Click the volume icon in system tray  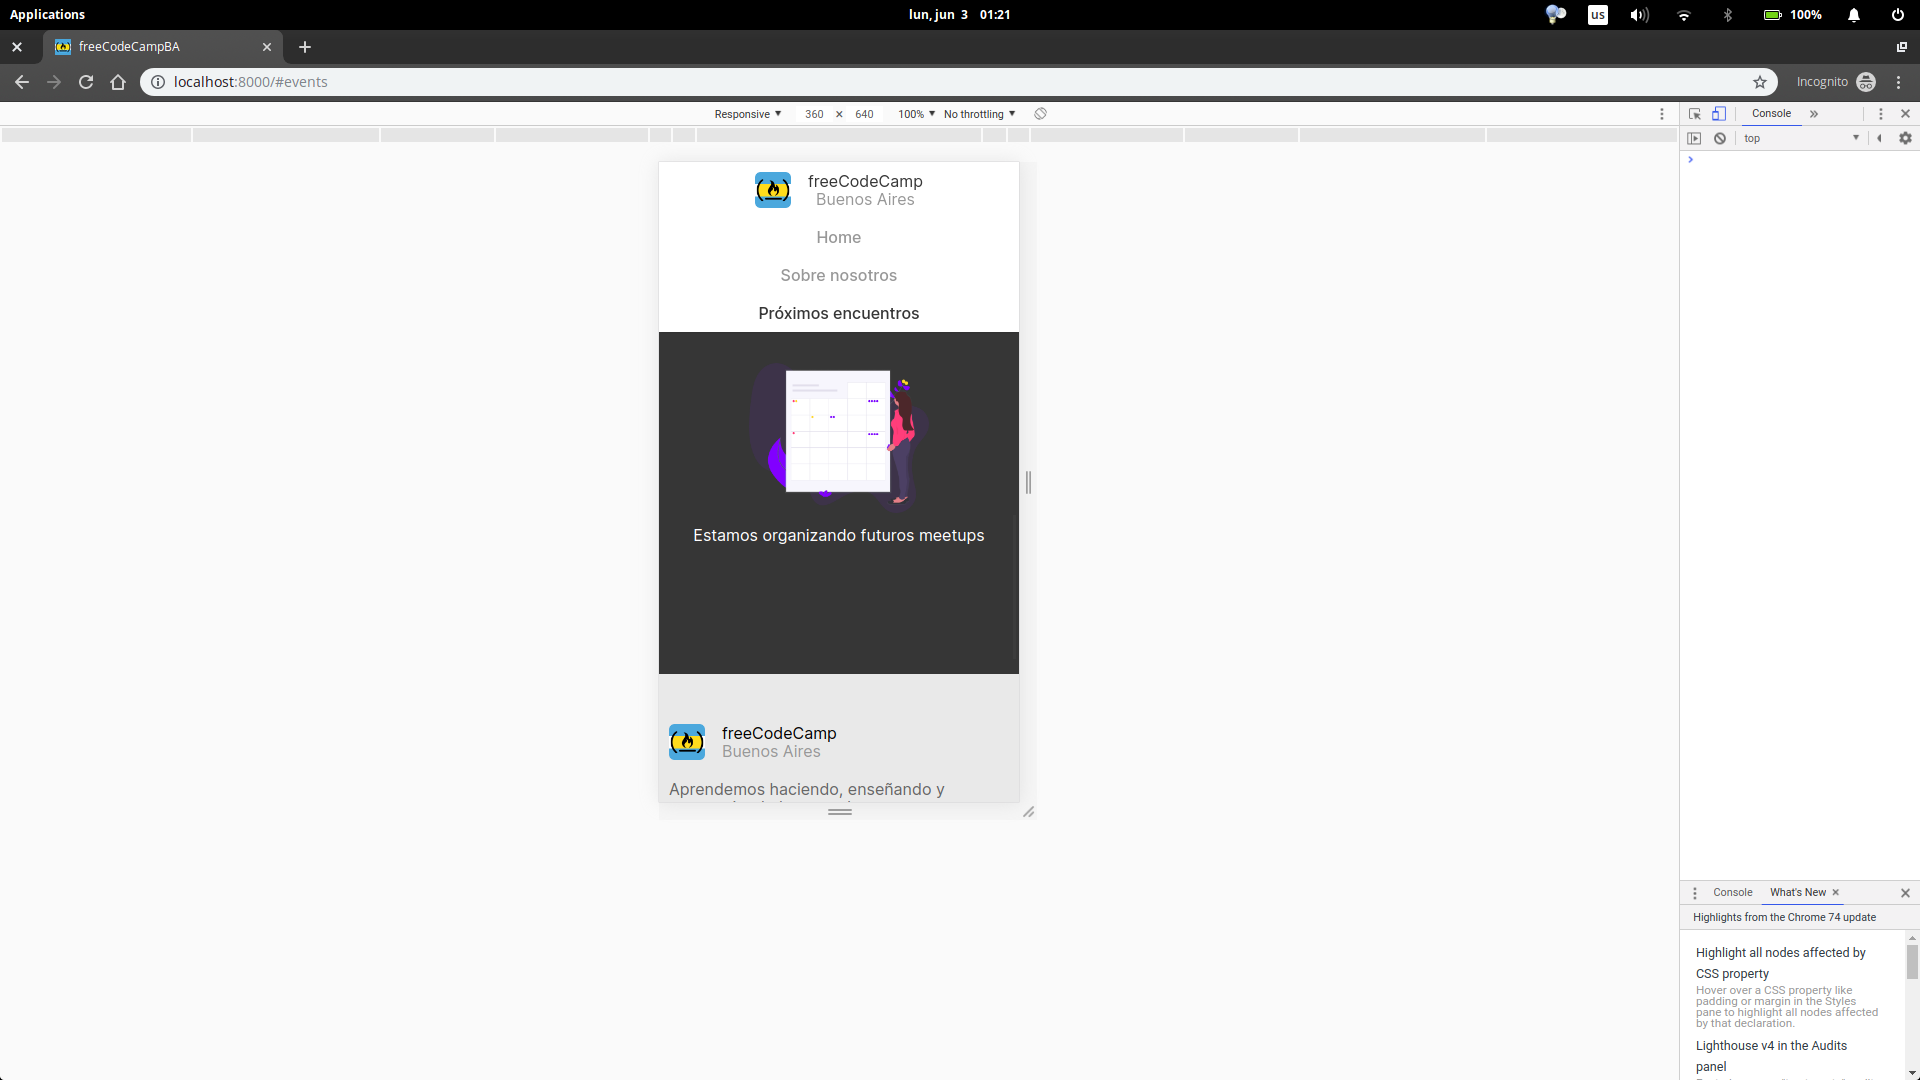pyautogui.click(x=1639, y=15)
